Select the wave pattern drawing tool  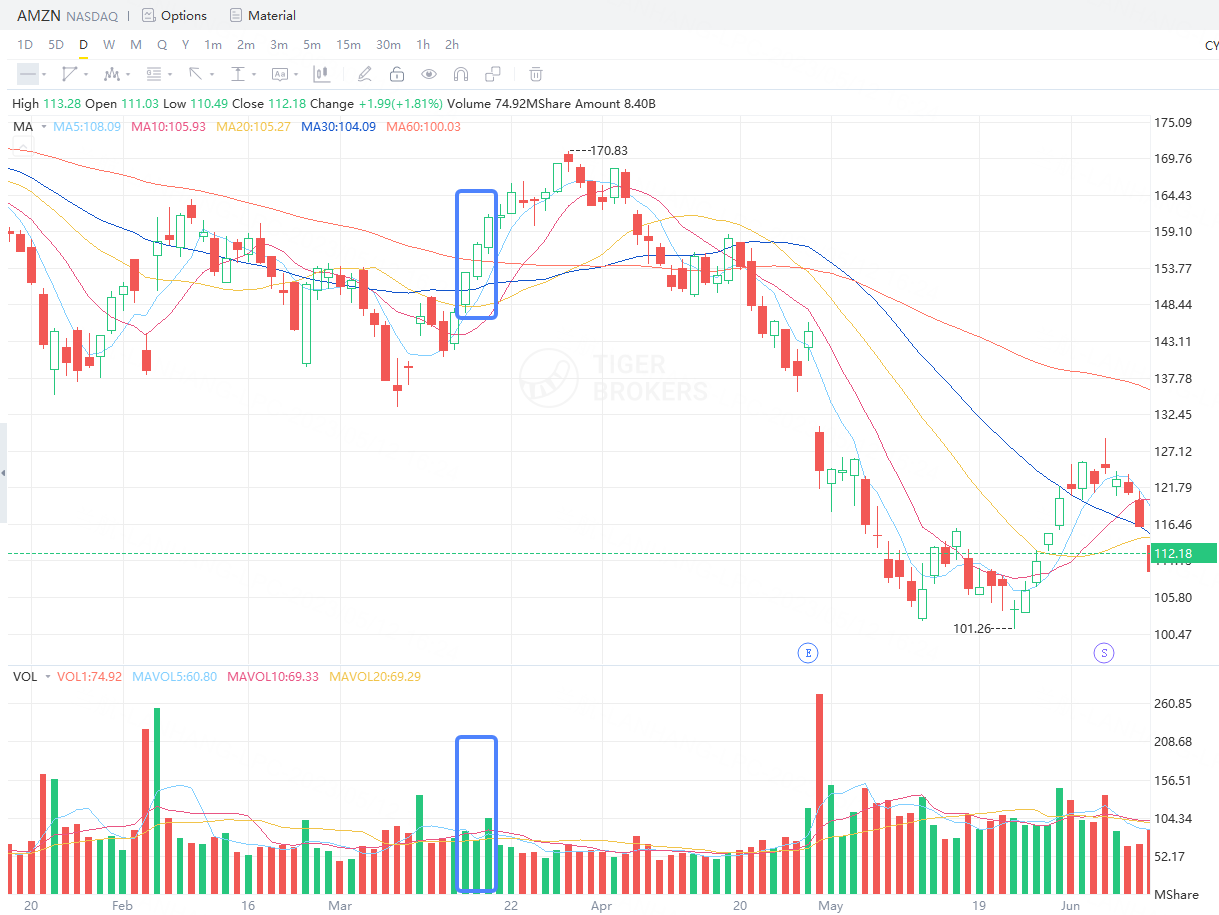112,74
